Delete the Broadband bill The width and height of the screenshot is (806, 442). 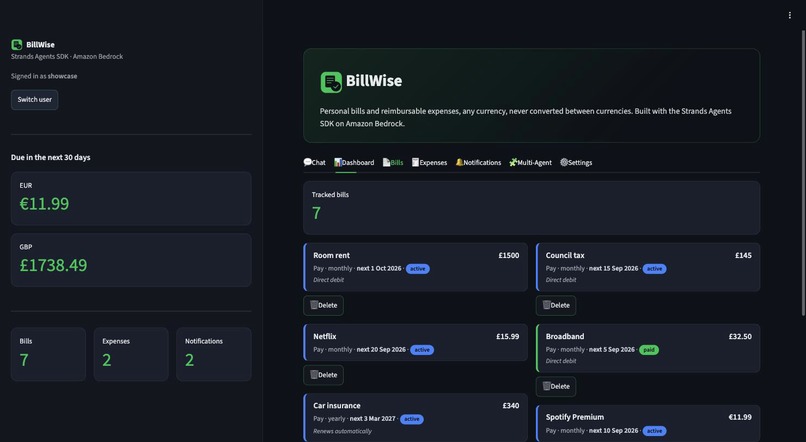(556, 386)
